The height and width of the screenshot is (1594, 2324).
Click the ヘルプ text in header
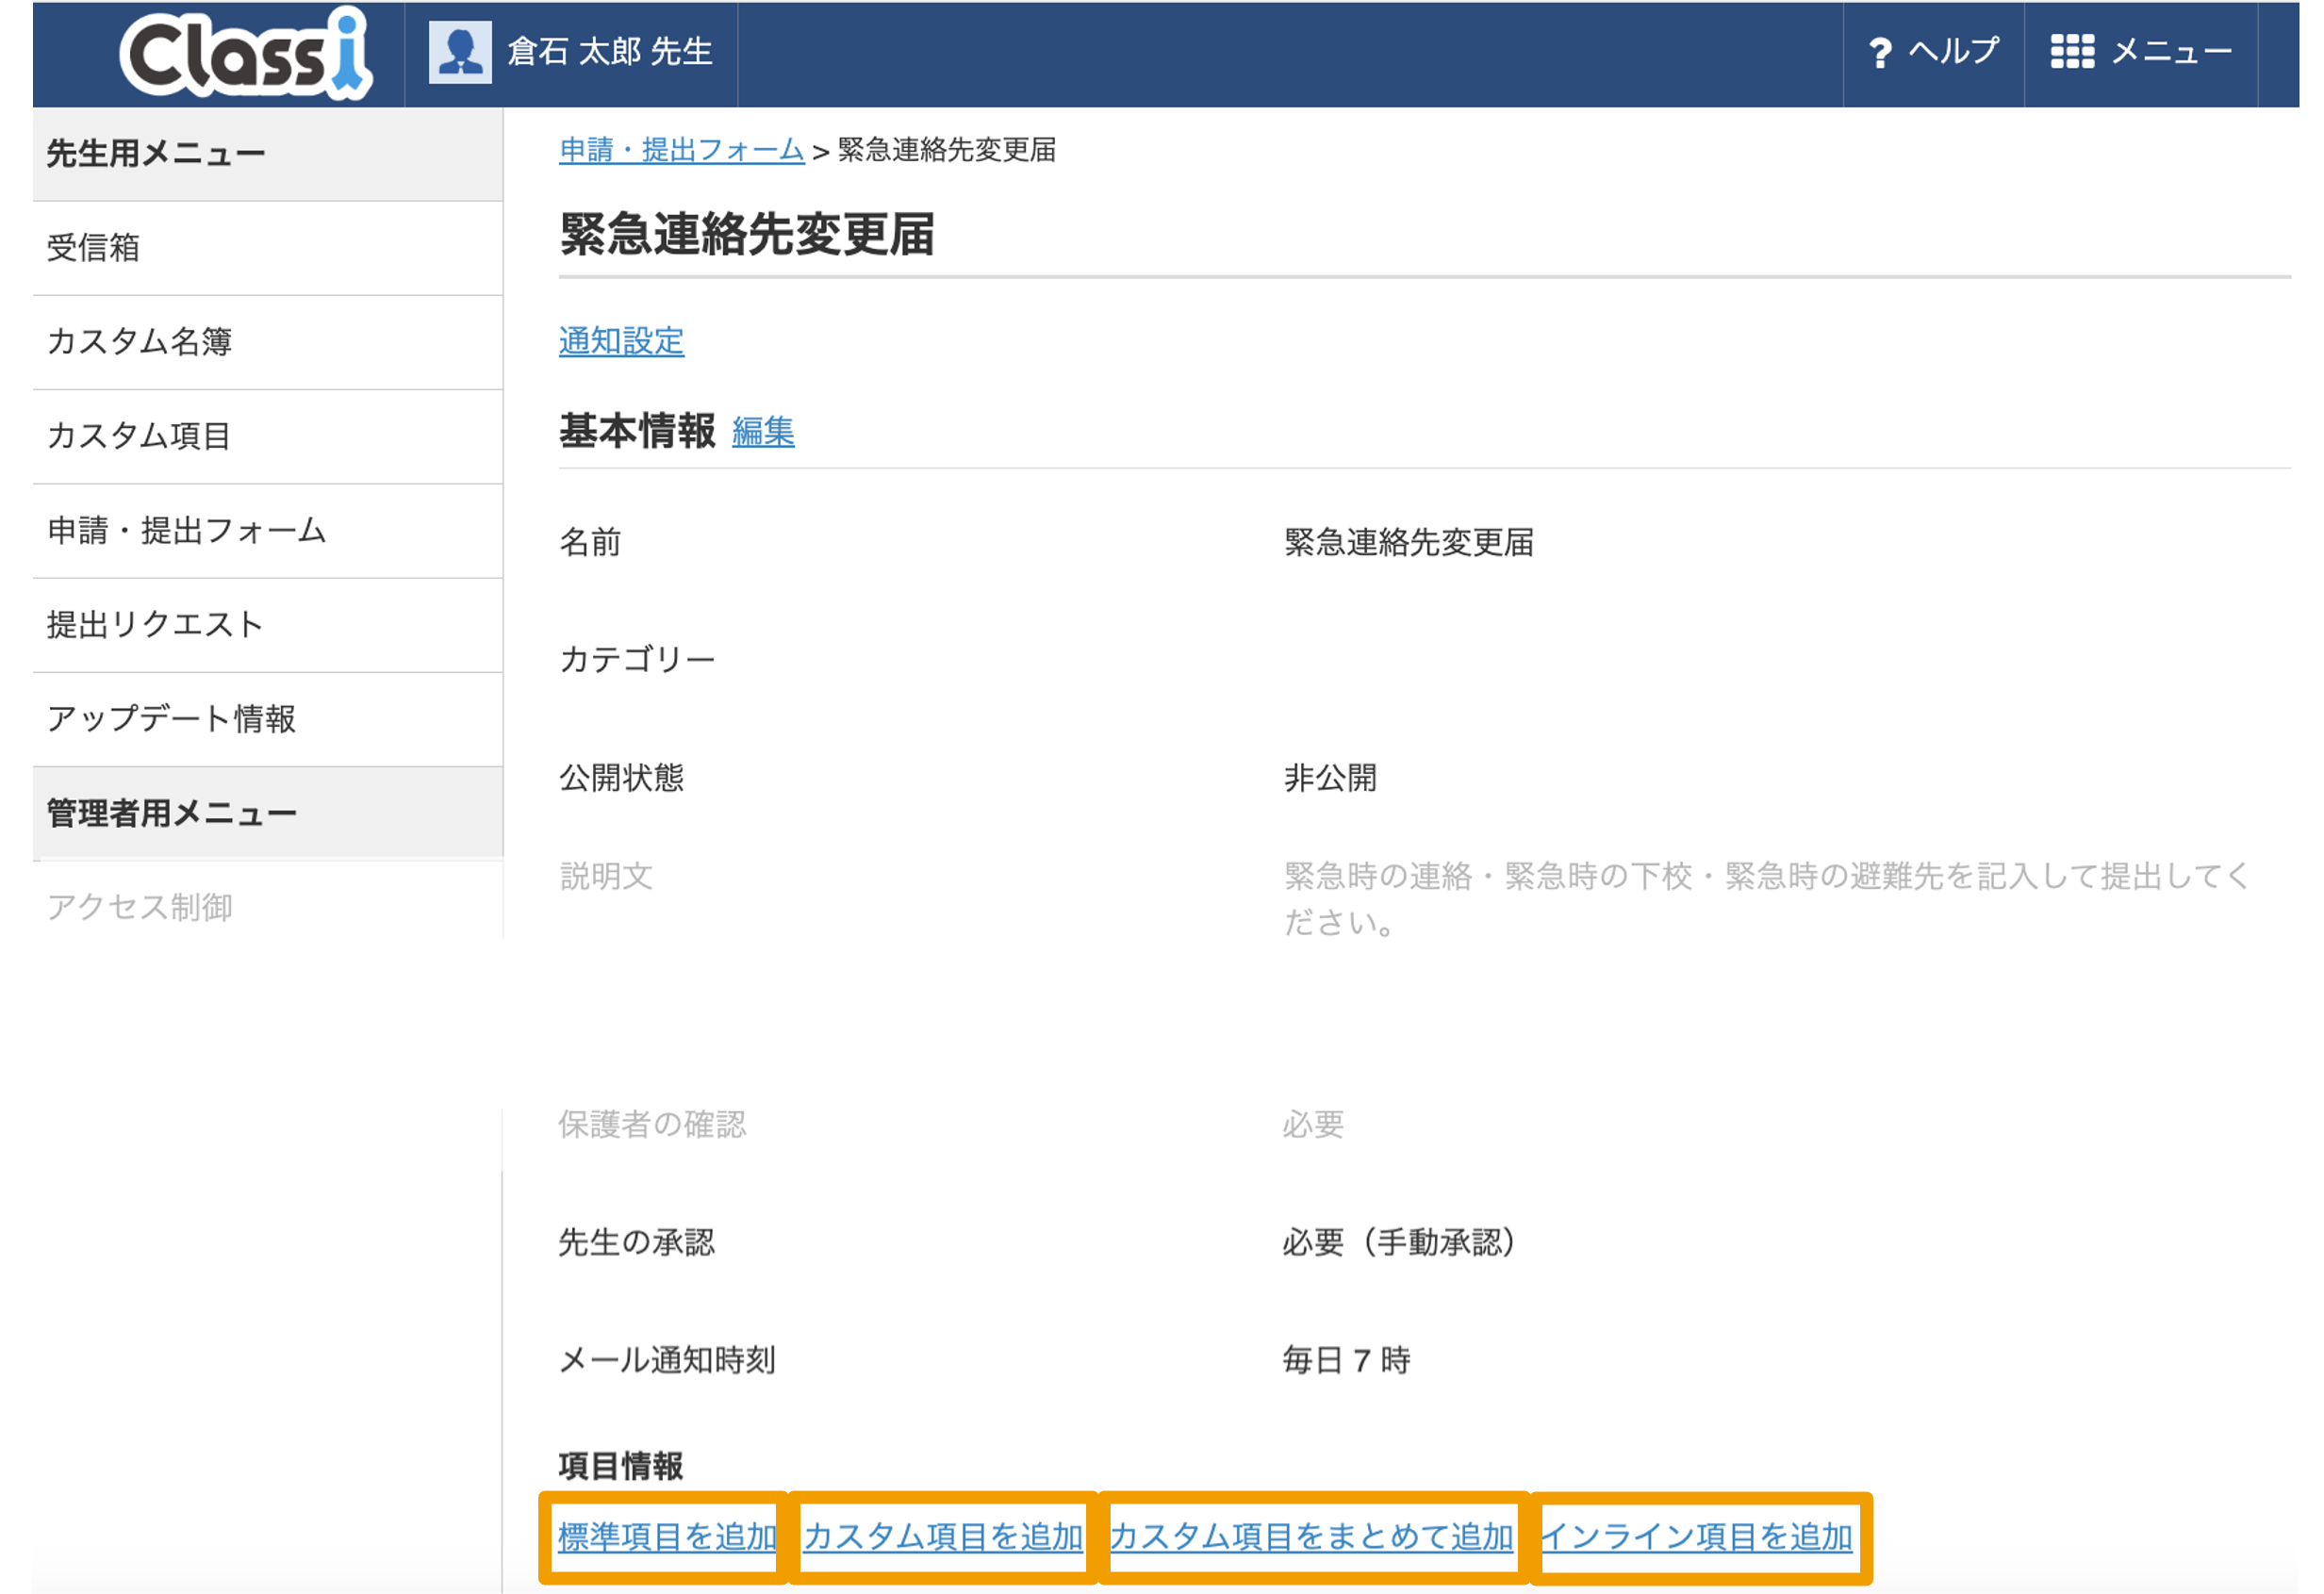[x=1953, y=51]
